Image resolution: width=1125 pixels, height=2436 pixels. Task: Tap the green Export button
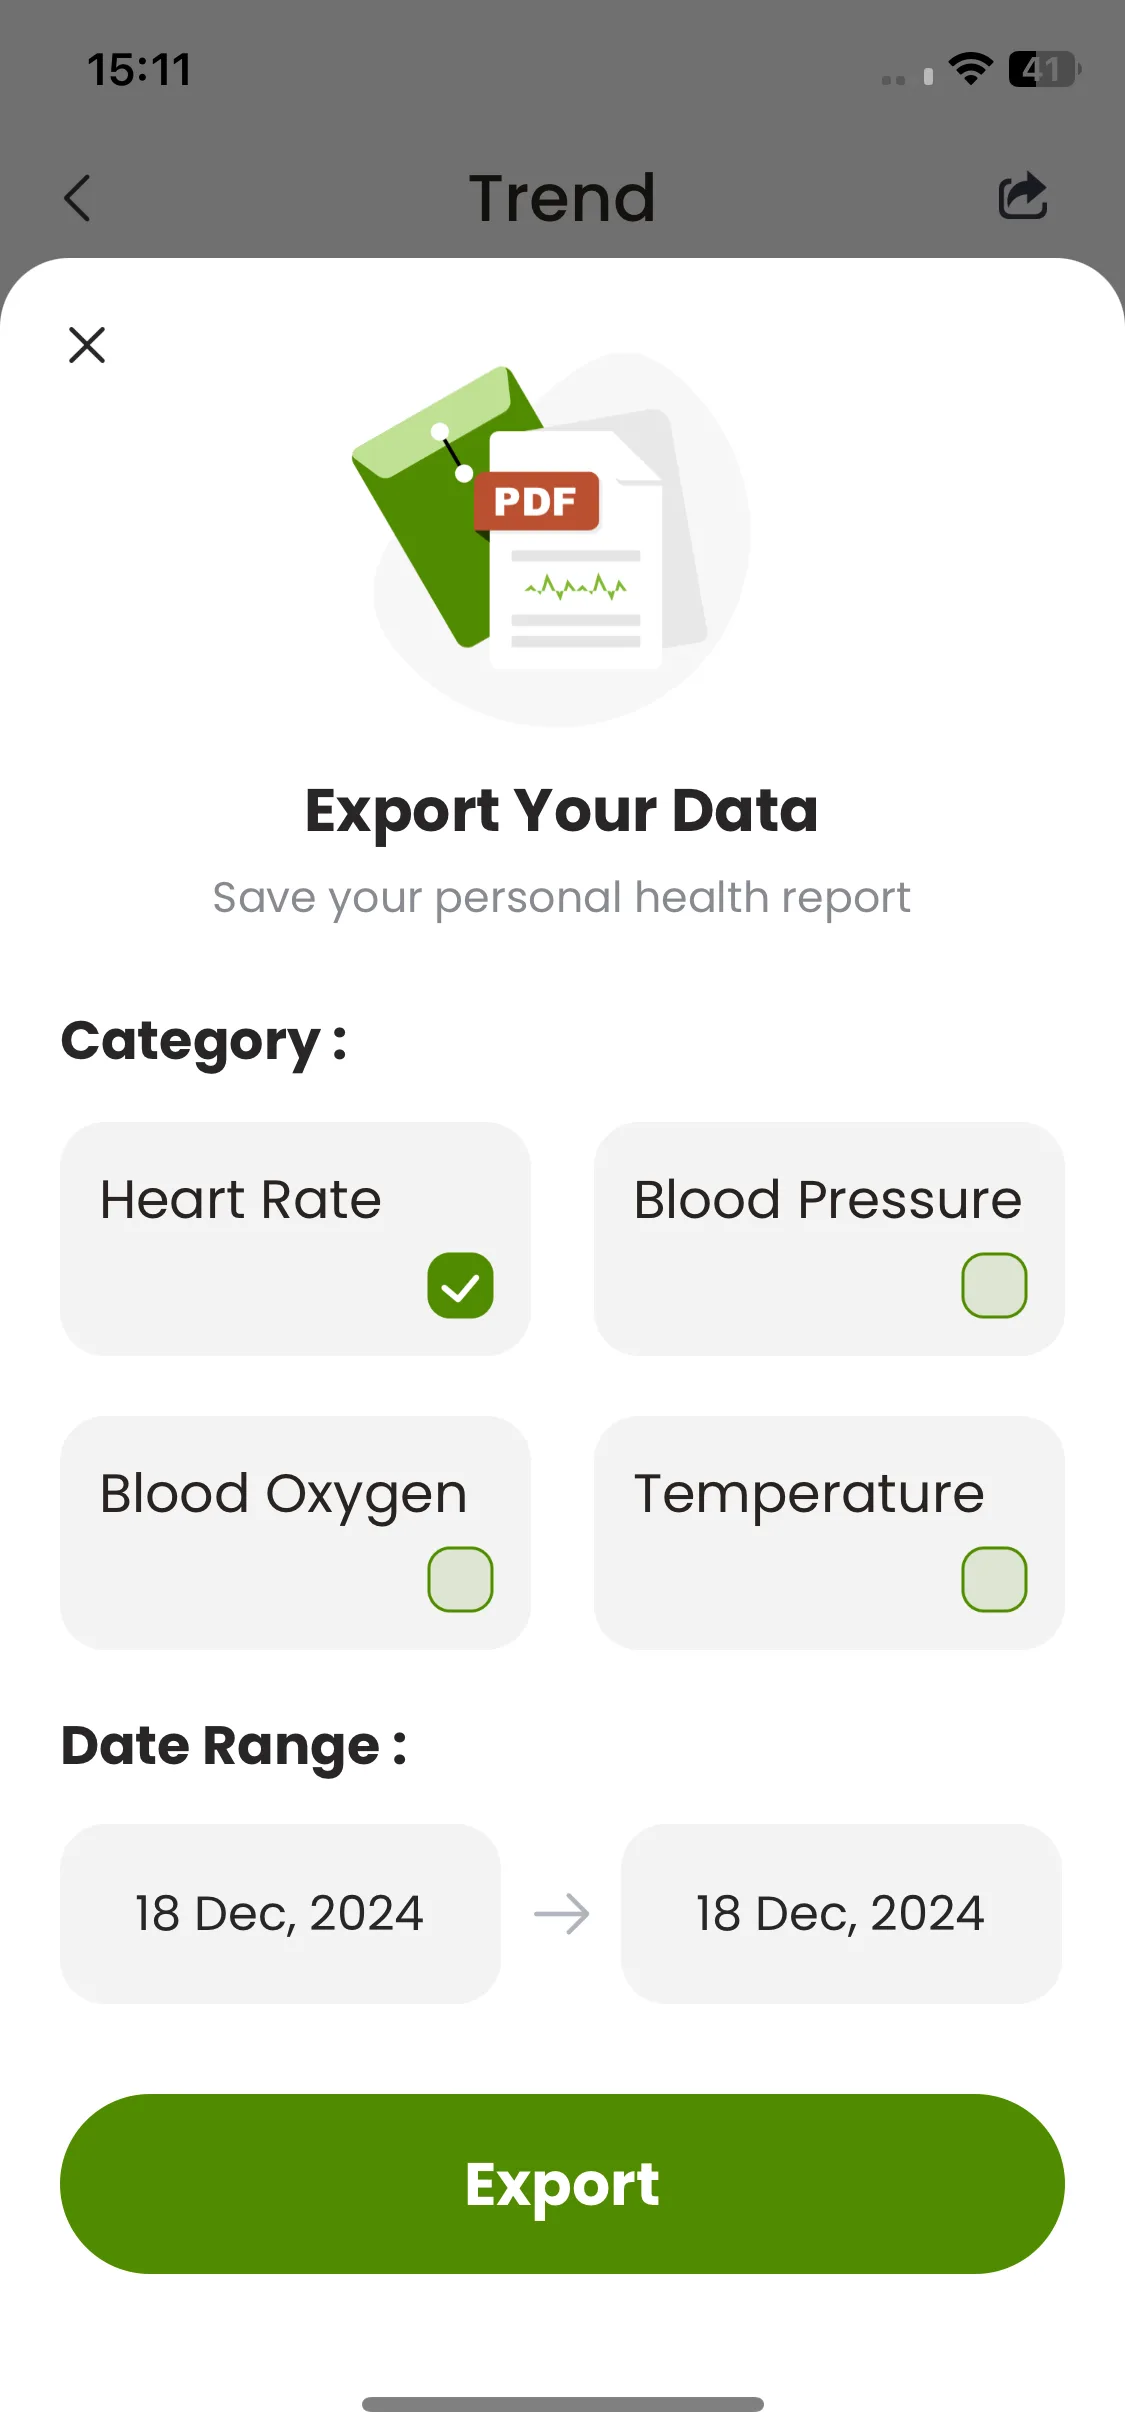click(562, 2184)
